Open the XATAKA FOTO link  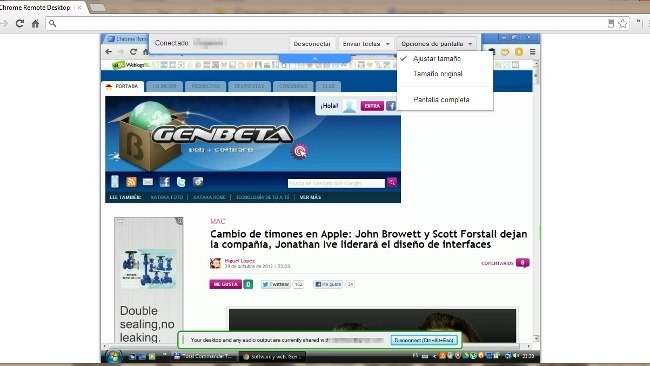tap(167, 197)
